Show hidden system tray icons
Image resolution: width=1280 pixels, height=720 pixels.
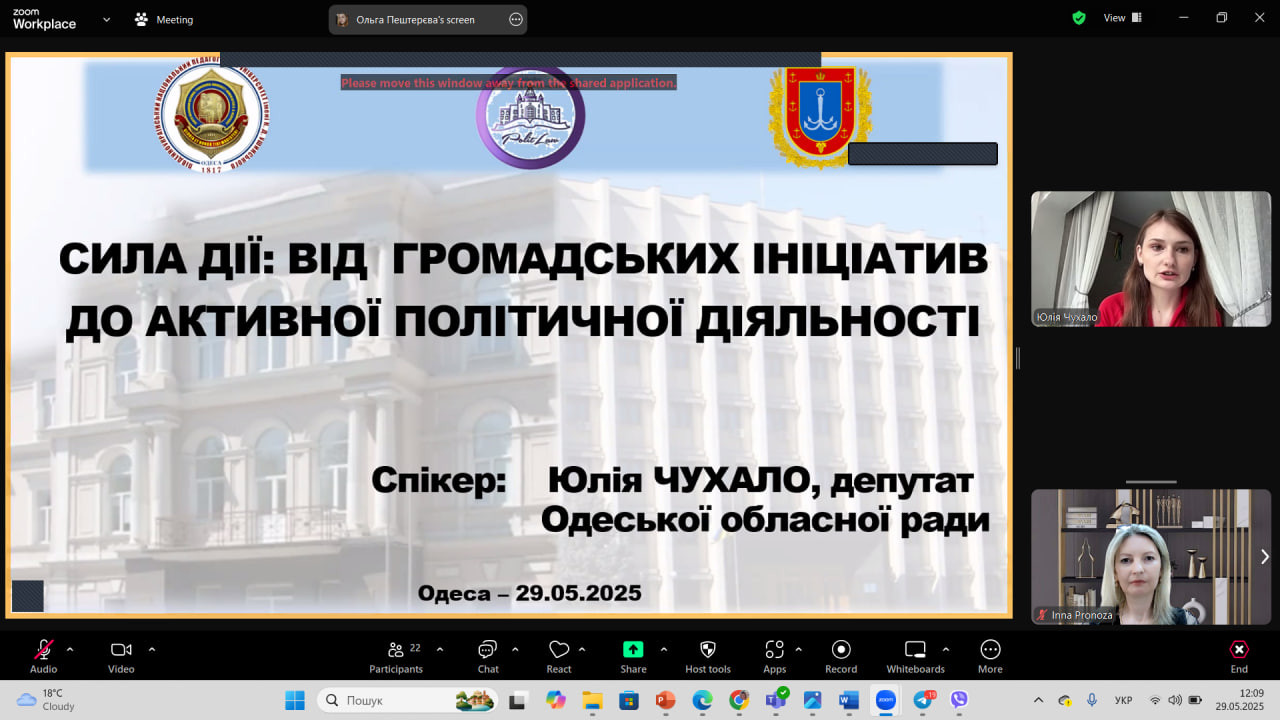pyautogui.click(x=1038, y=700)
